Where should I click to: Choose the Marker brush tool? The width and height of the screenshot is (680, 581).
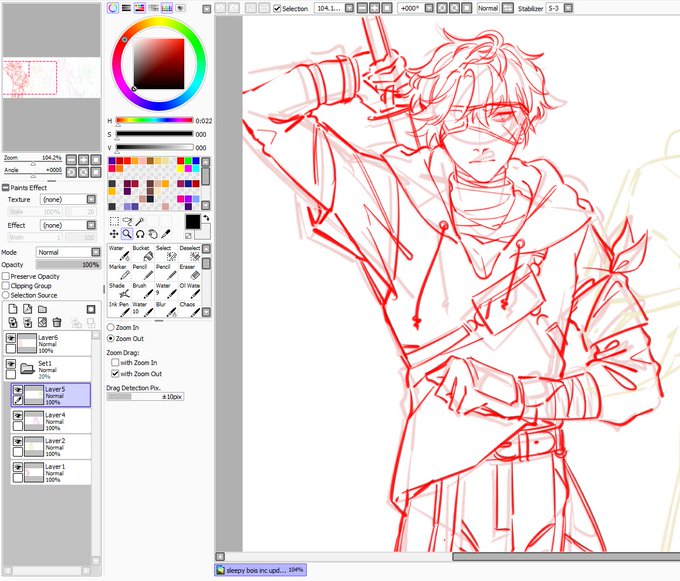tap(119, 272)
